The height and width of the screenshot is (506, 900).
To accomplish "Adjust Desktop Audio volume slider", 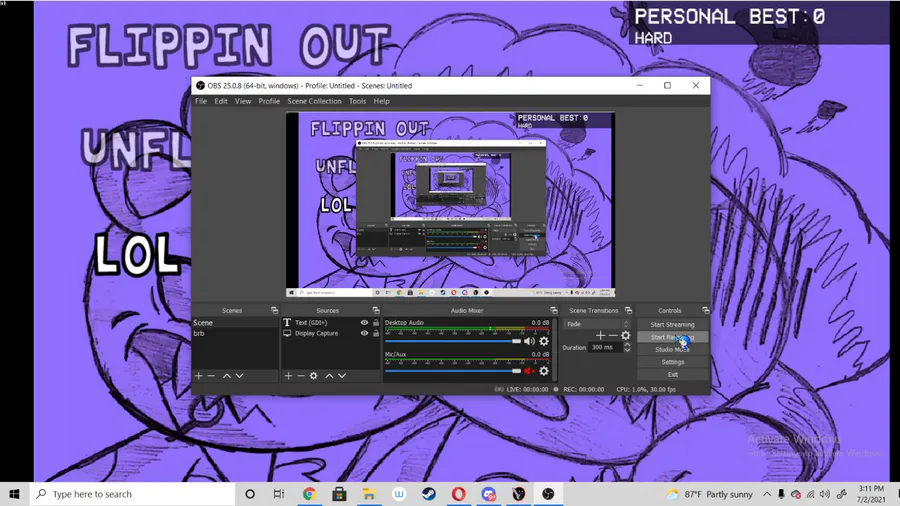I will (x=453, y=341).
